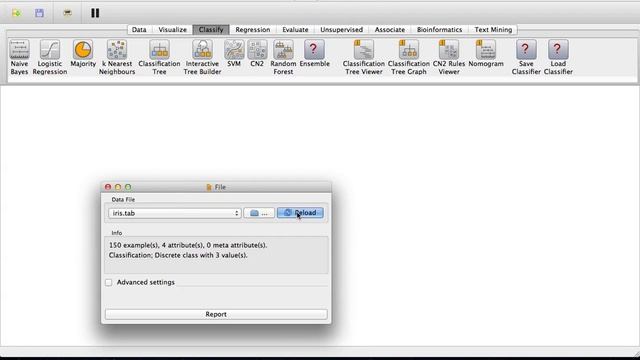Switch to the Data tab
This screenshot has height=360, width=640.
pyautogui.click(x=139, y=30)
